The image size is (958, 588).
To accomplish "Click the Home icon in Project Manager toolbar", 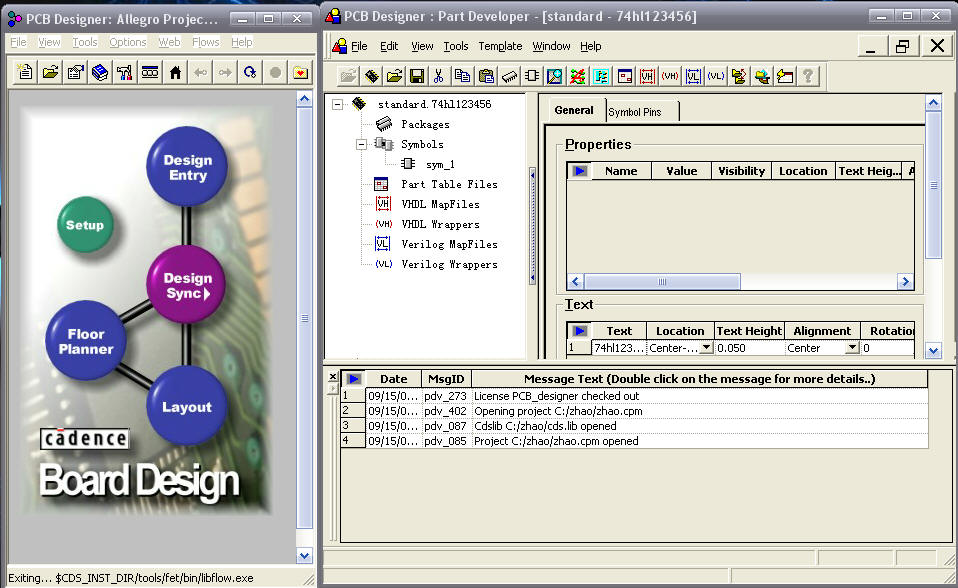I will [x=175, y=72].
